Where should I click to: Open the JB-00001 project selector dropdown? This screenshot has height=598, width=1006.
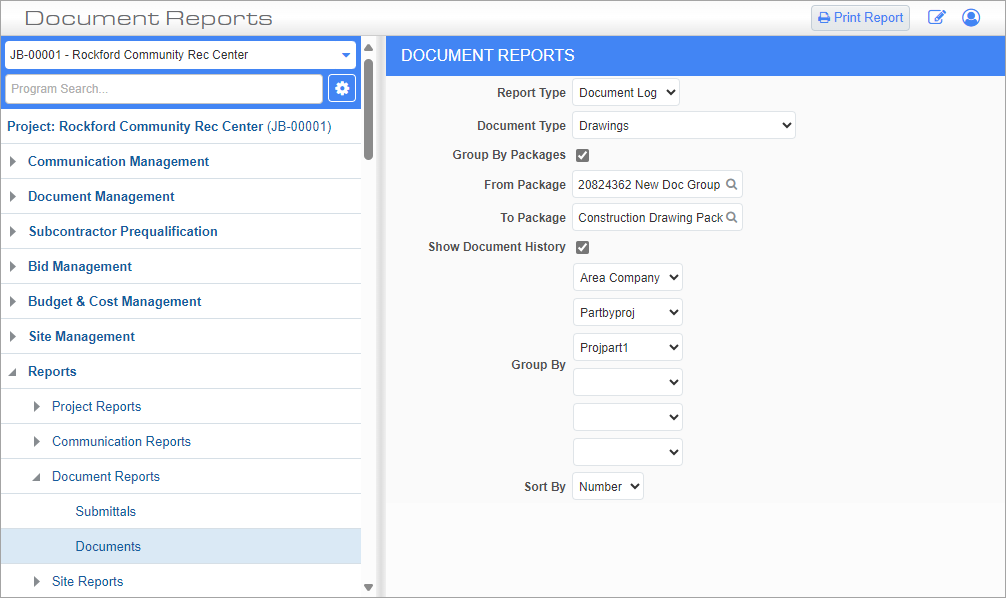(345, 55)
